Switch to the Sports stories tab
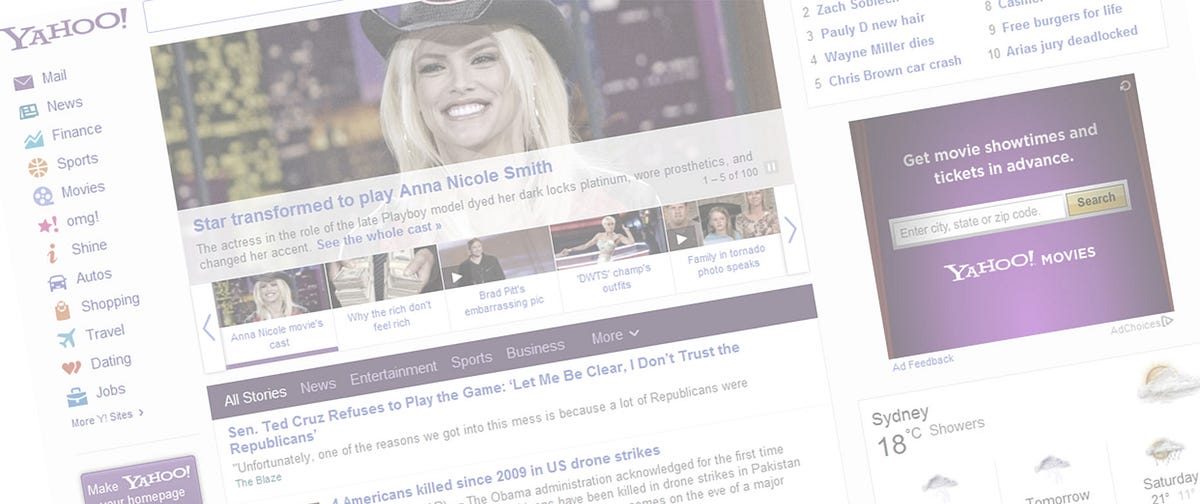 coord(472,359)
